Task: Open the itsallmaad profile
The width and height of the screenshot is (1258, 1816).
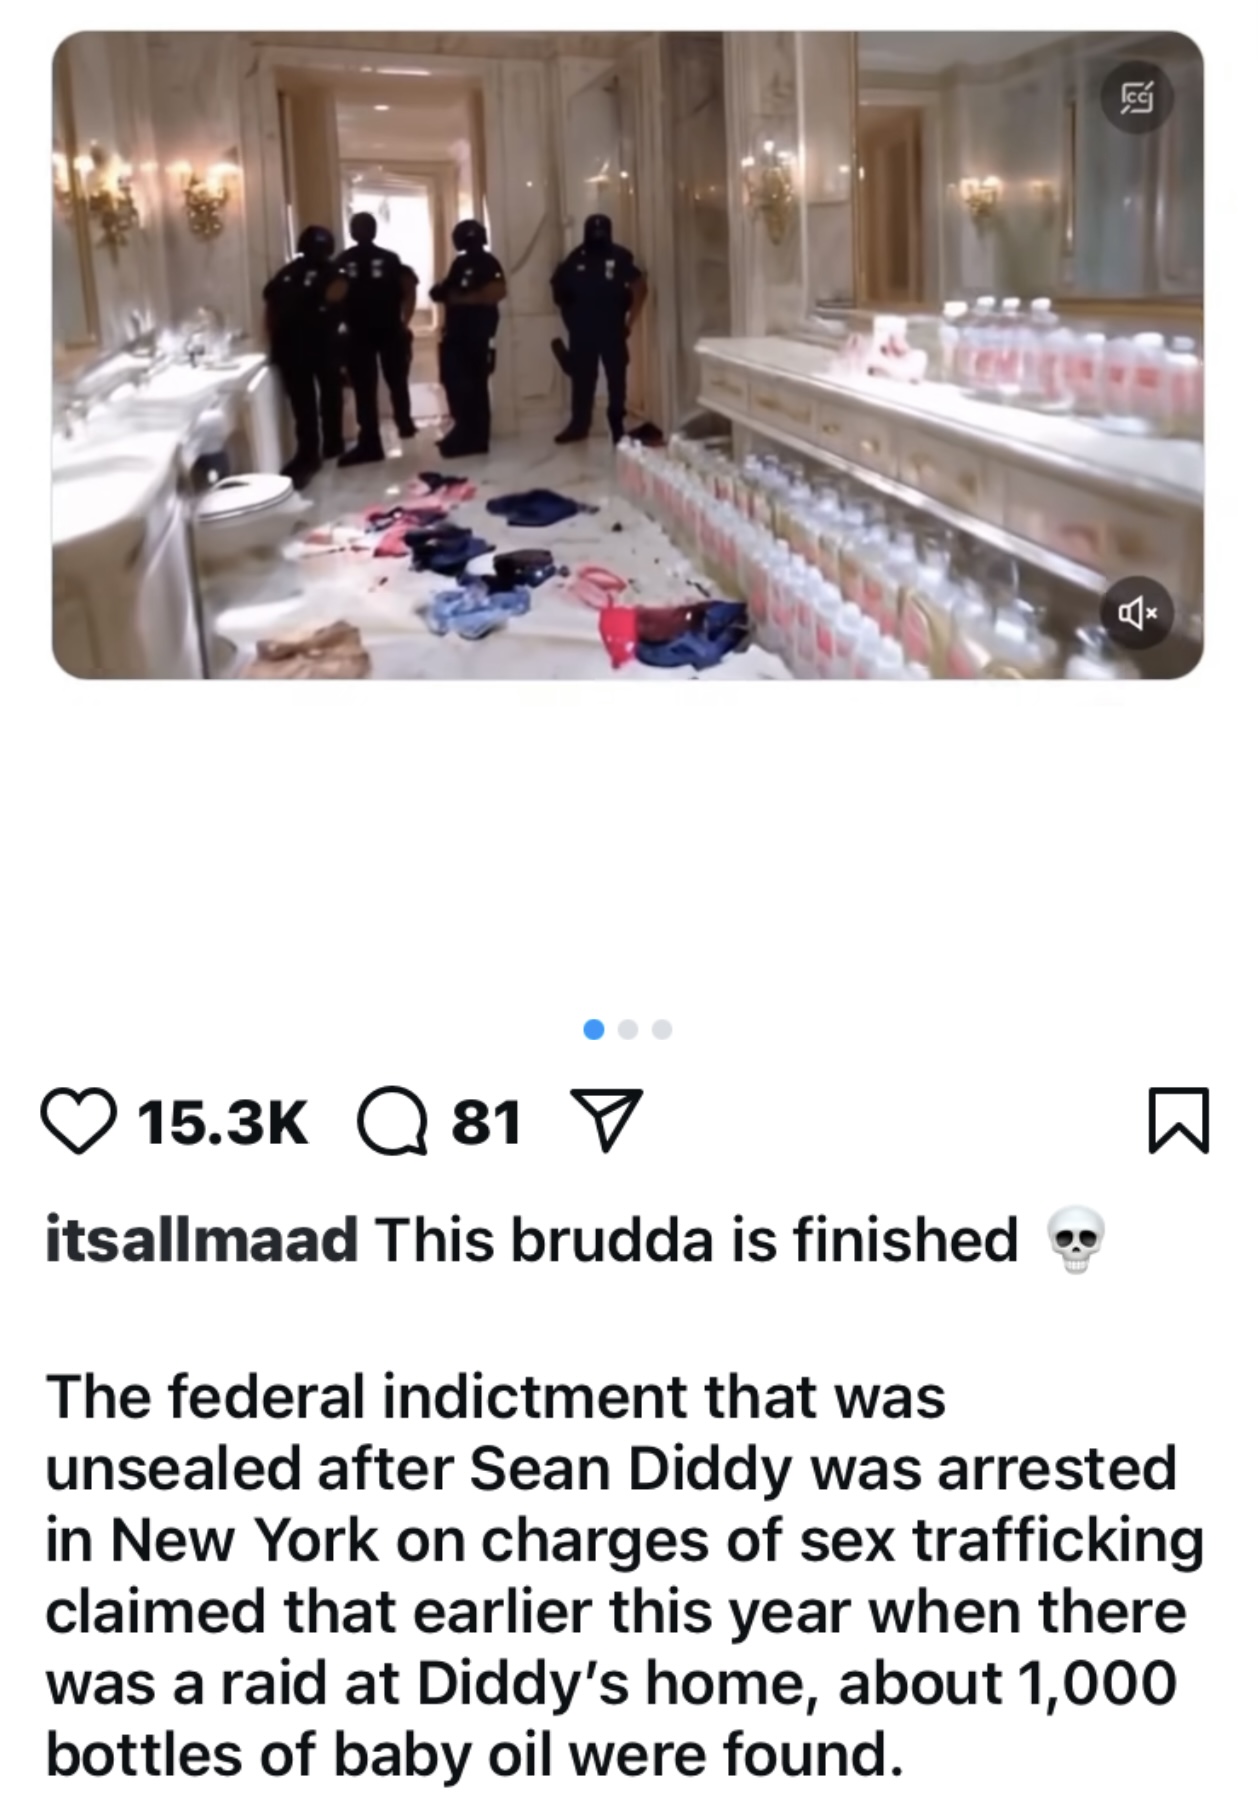Action: point(201,1239)
